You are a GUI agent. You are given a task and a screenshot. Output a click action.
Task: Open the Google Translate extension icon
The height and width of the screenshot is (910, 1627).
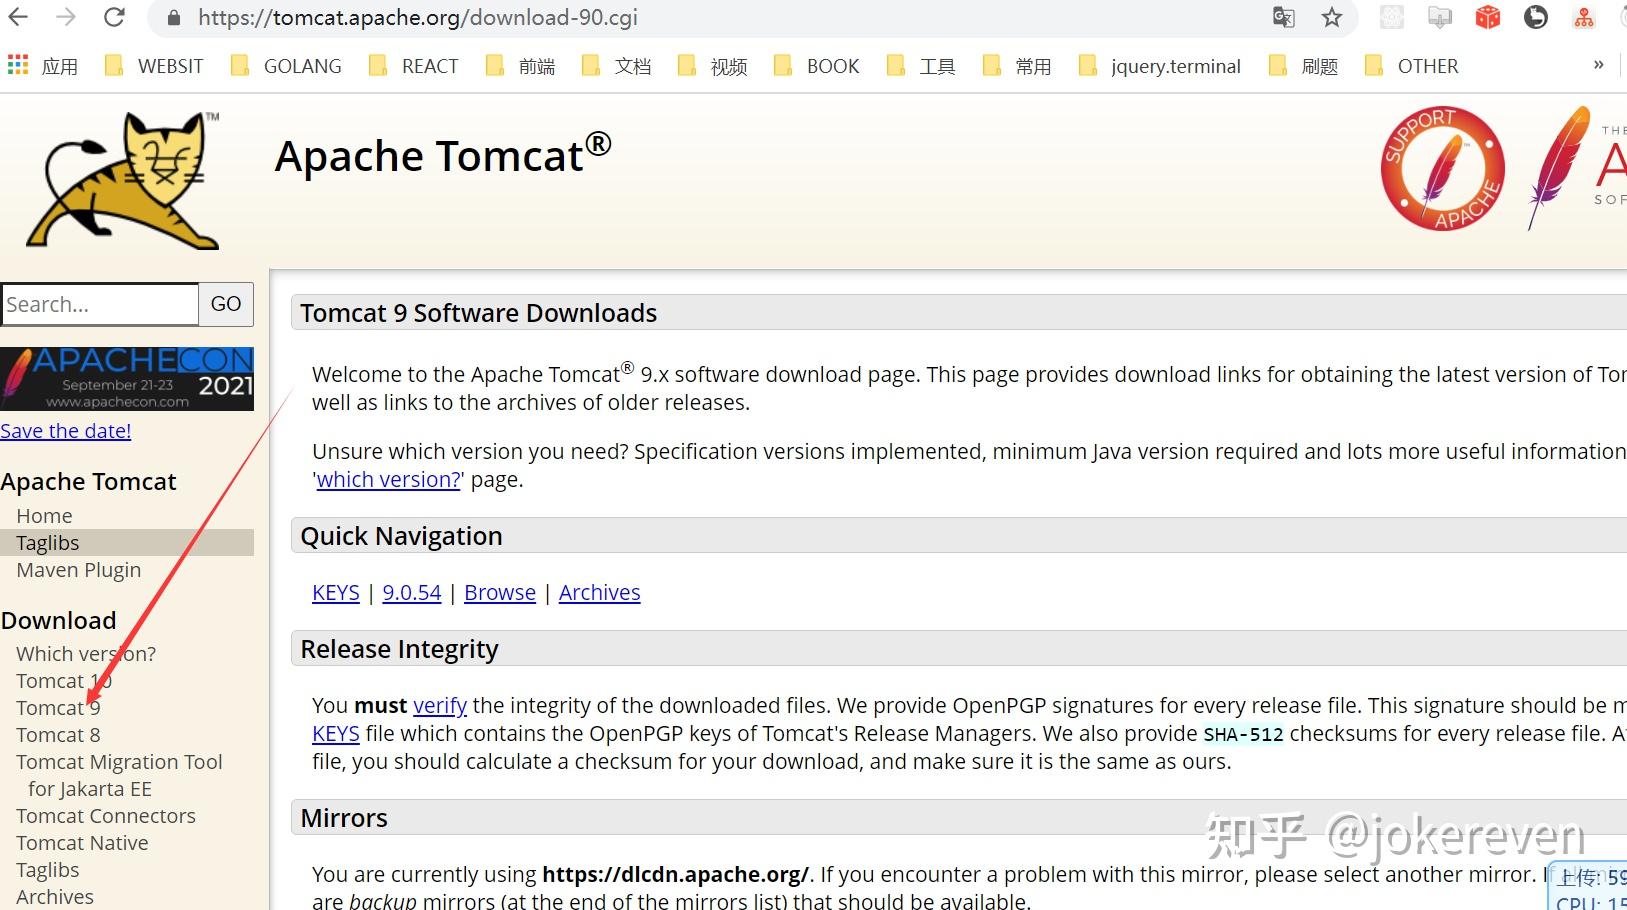click(x=1283, y=17)
